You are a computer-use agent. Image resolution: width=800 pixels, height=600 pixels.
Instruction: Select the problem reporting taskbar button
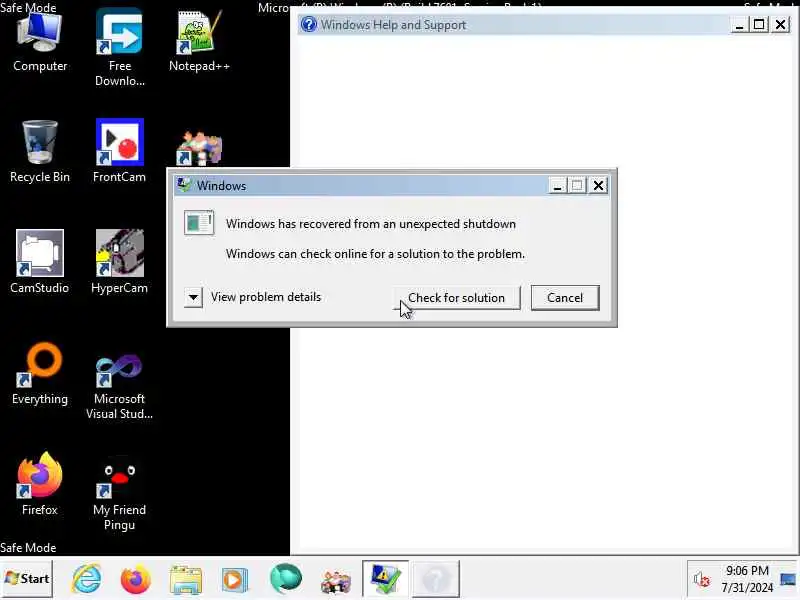[385, 579]
